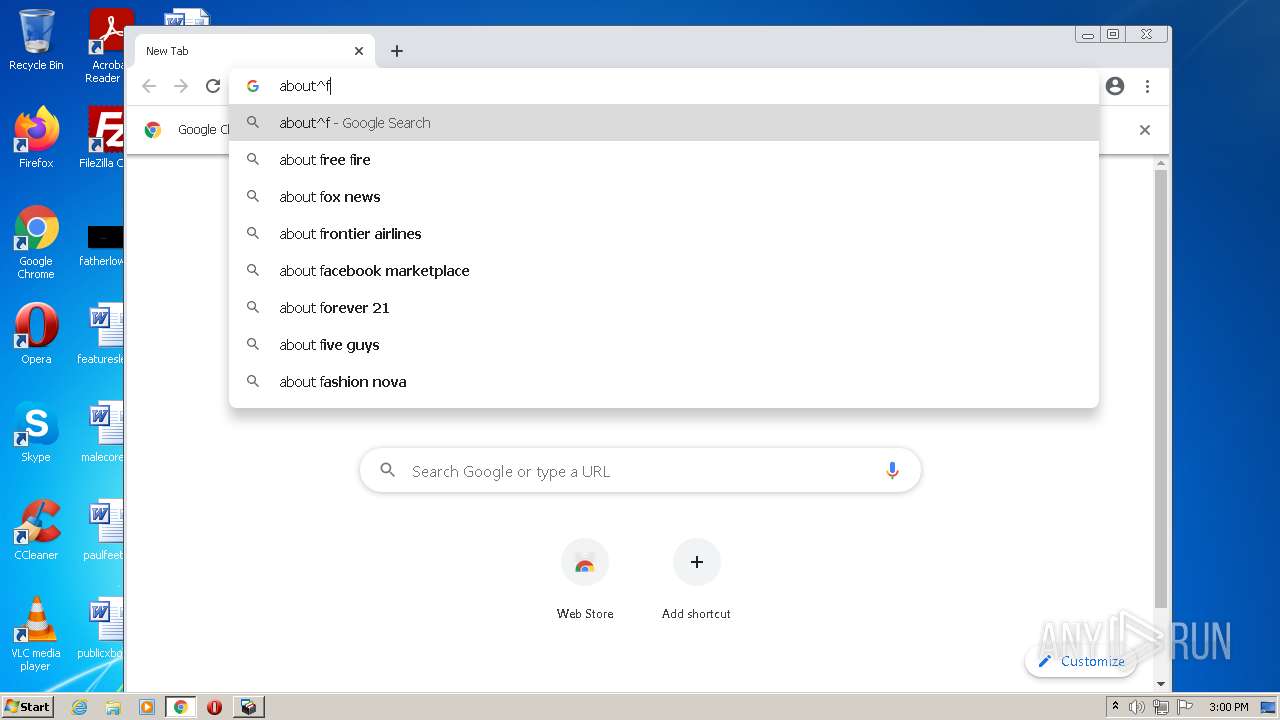Click the Add shortcut plus tile
Image resolution: width=1280 pixels, height=720 pixels.
point(697,562)
